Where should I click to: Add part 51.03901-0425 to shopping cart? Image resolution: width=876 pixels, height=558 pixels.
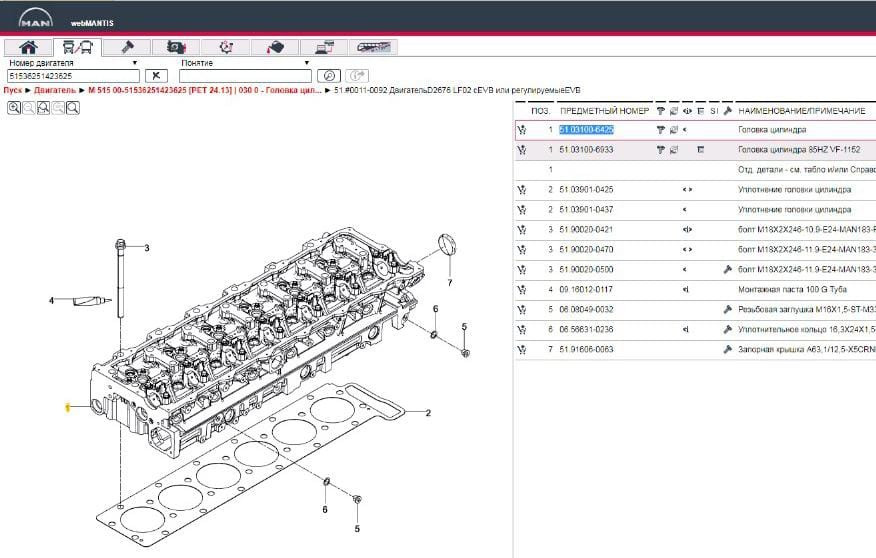522,189
